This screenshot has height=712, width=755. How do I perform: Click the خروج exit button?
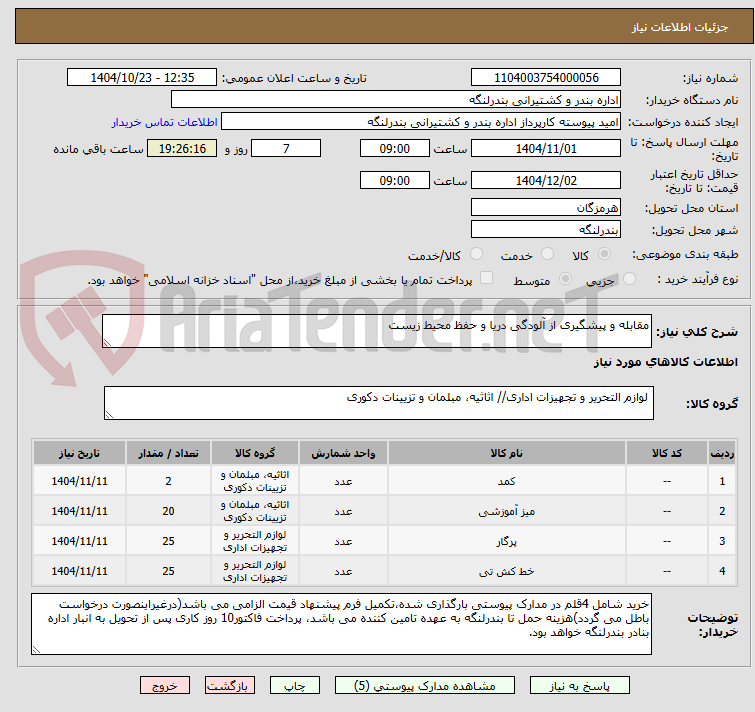click(165, 685)
